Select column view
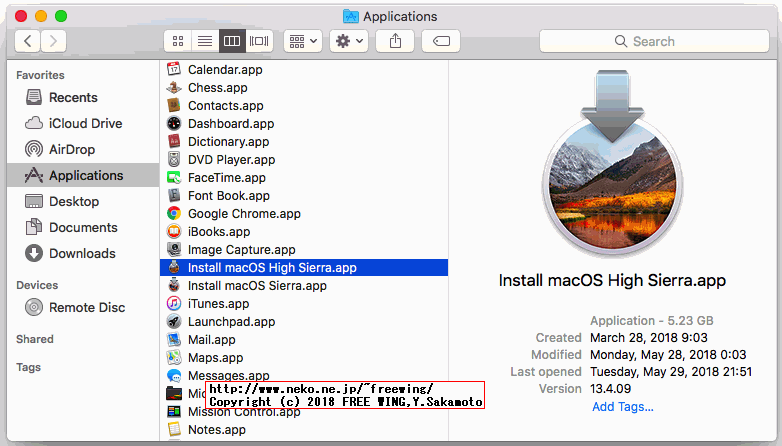 click(x=232, y=41)
